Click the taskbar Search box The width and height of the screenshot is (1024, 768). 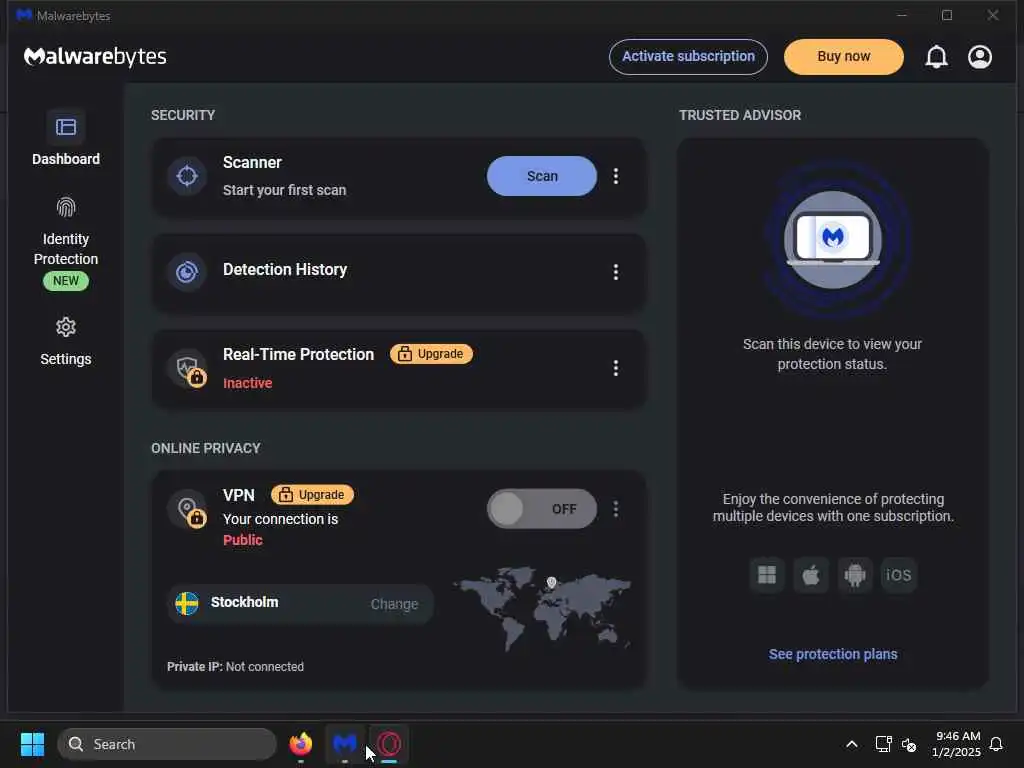click(167, 744)
